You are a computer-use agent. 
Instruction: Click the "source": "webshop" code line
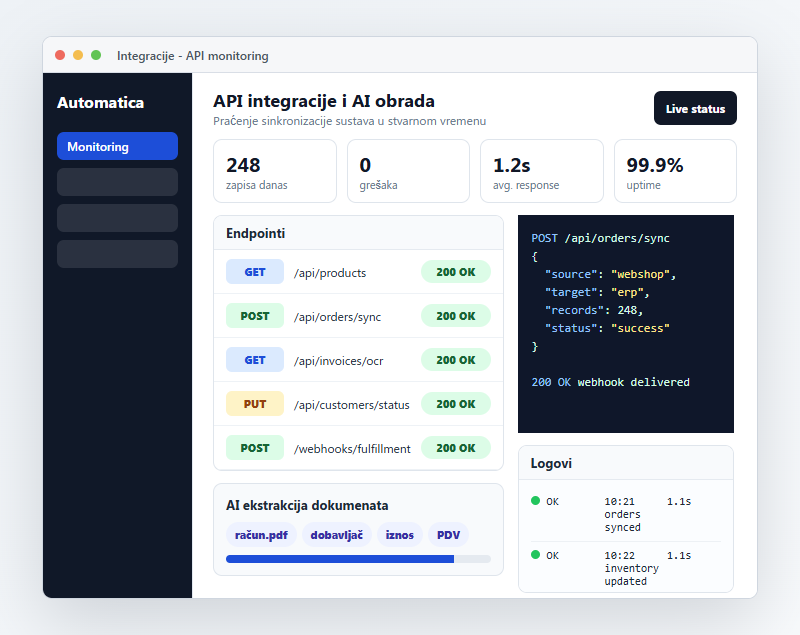610,274
